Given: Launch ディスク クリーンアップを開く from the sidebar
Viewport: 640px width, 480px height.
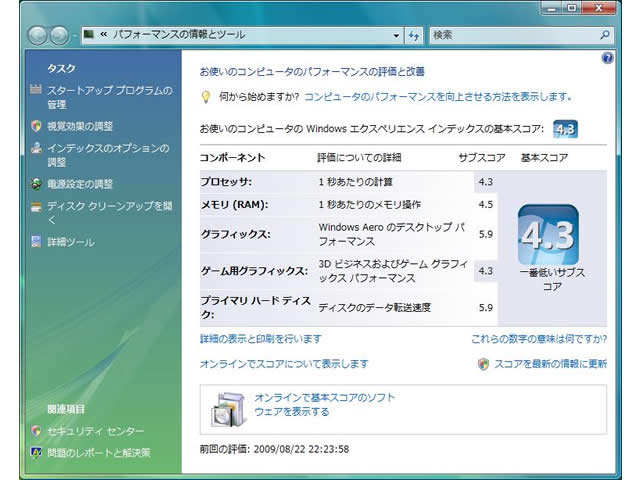Looking at the screenshot, I should pyautogui.click(x=109, y=206).
